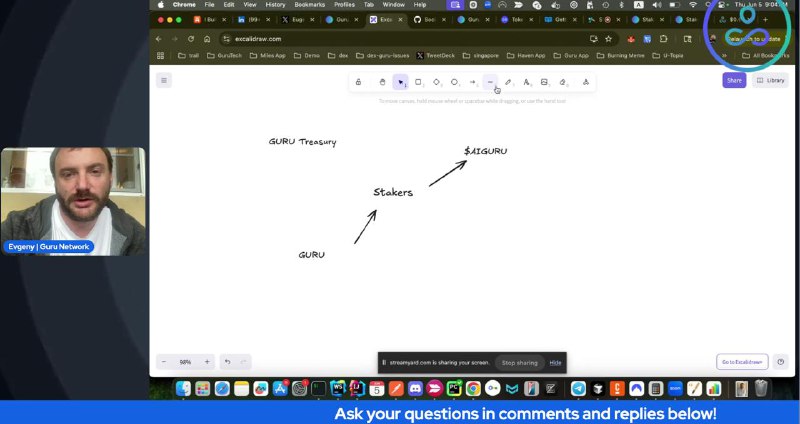Open the dex-guru-issues bookmarks folder
The width and height of the screenshot is (800, 424).
point(383,56)
